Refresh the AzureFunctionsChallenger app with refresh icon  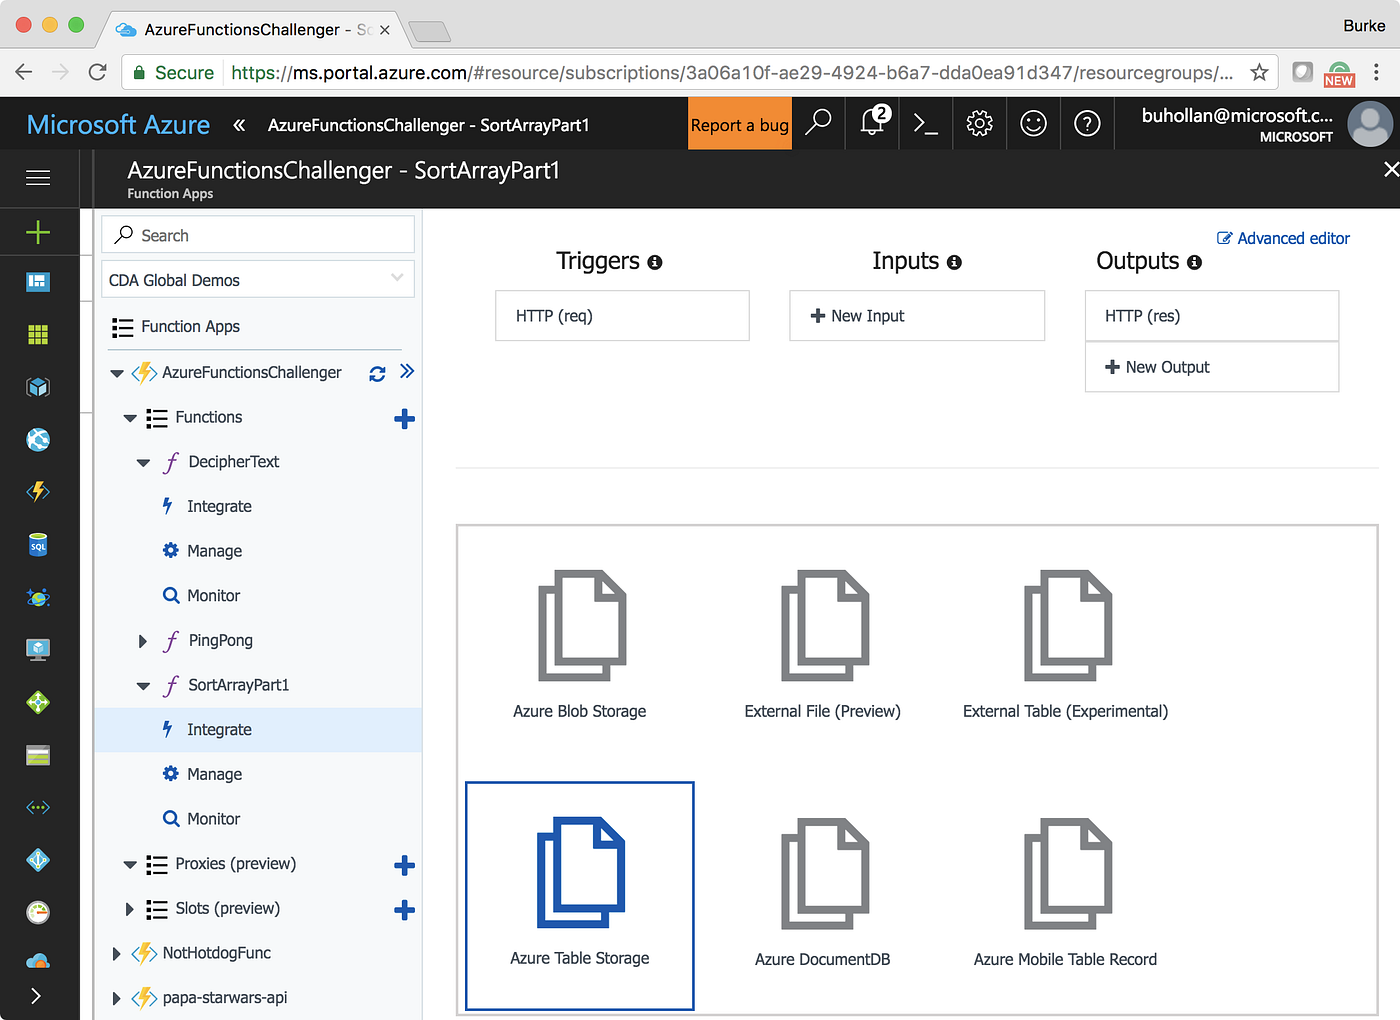pos(377,372)
